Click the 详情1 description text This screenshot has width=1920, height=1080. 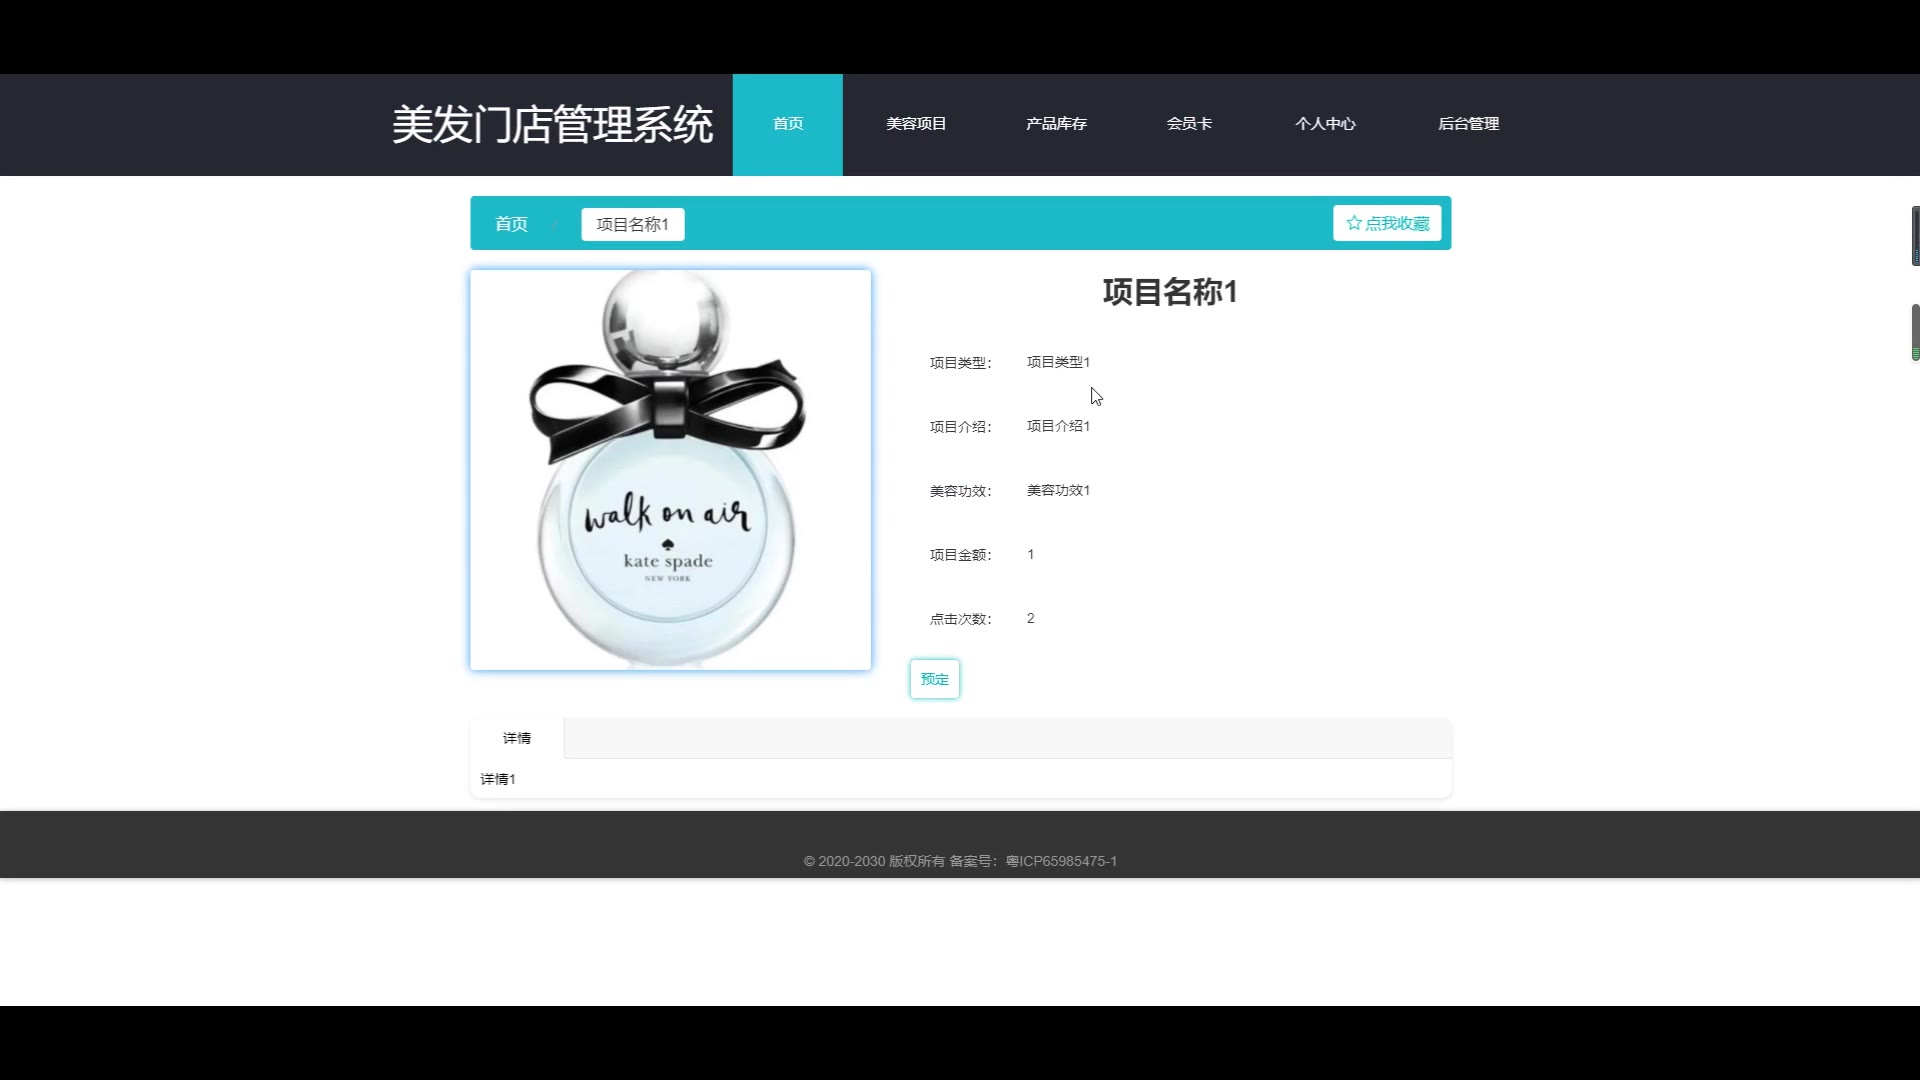(498, 779)
